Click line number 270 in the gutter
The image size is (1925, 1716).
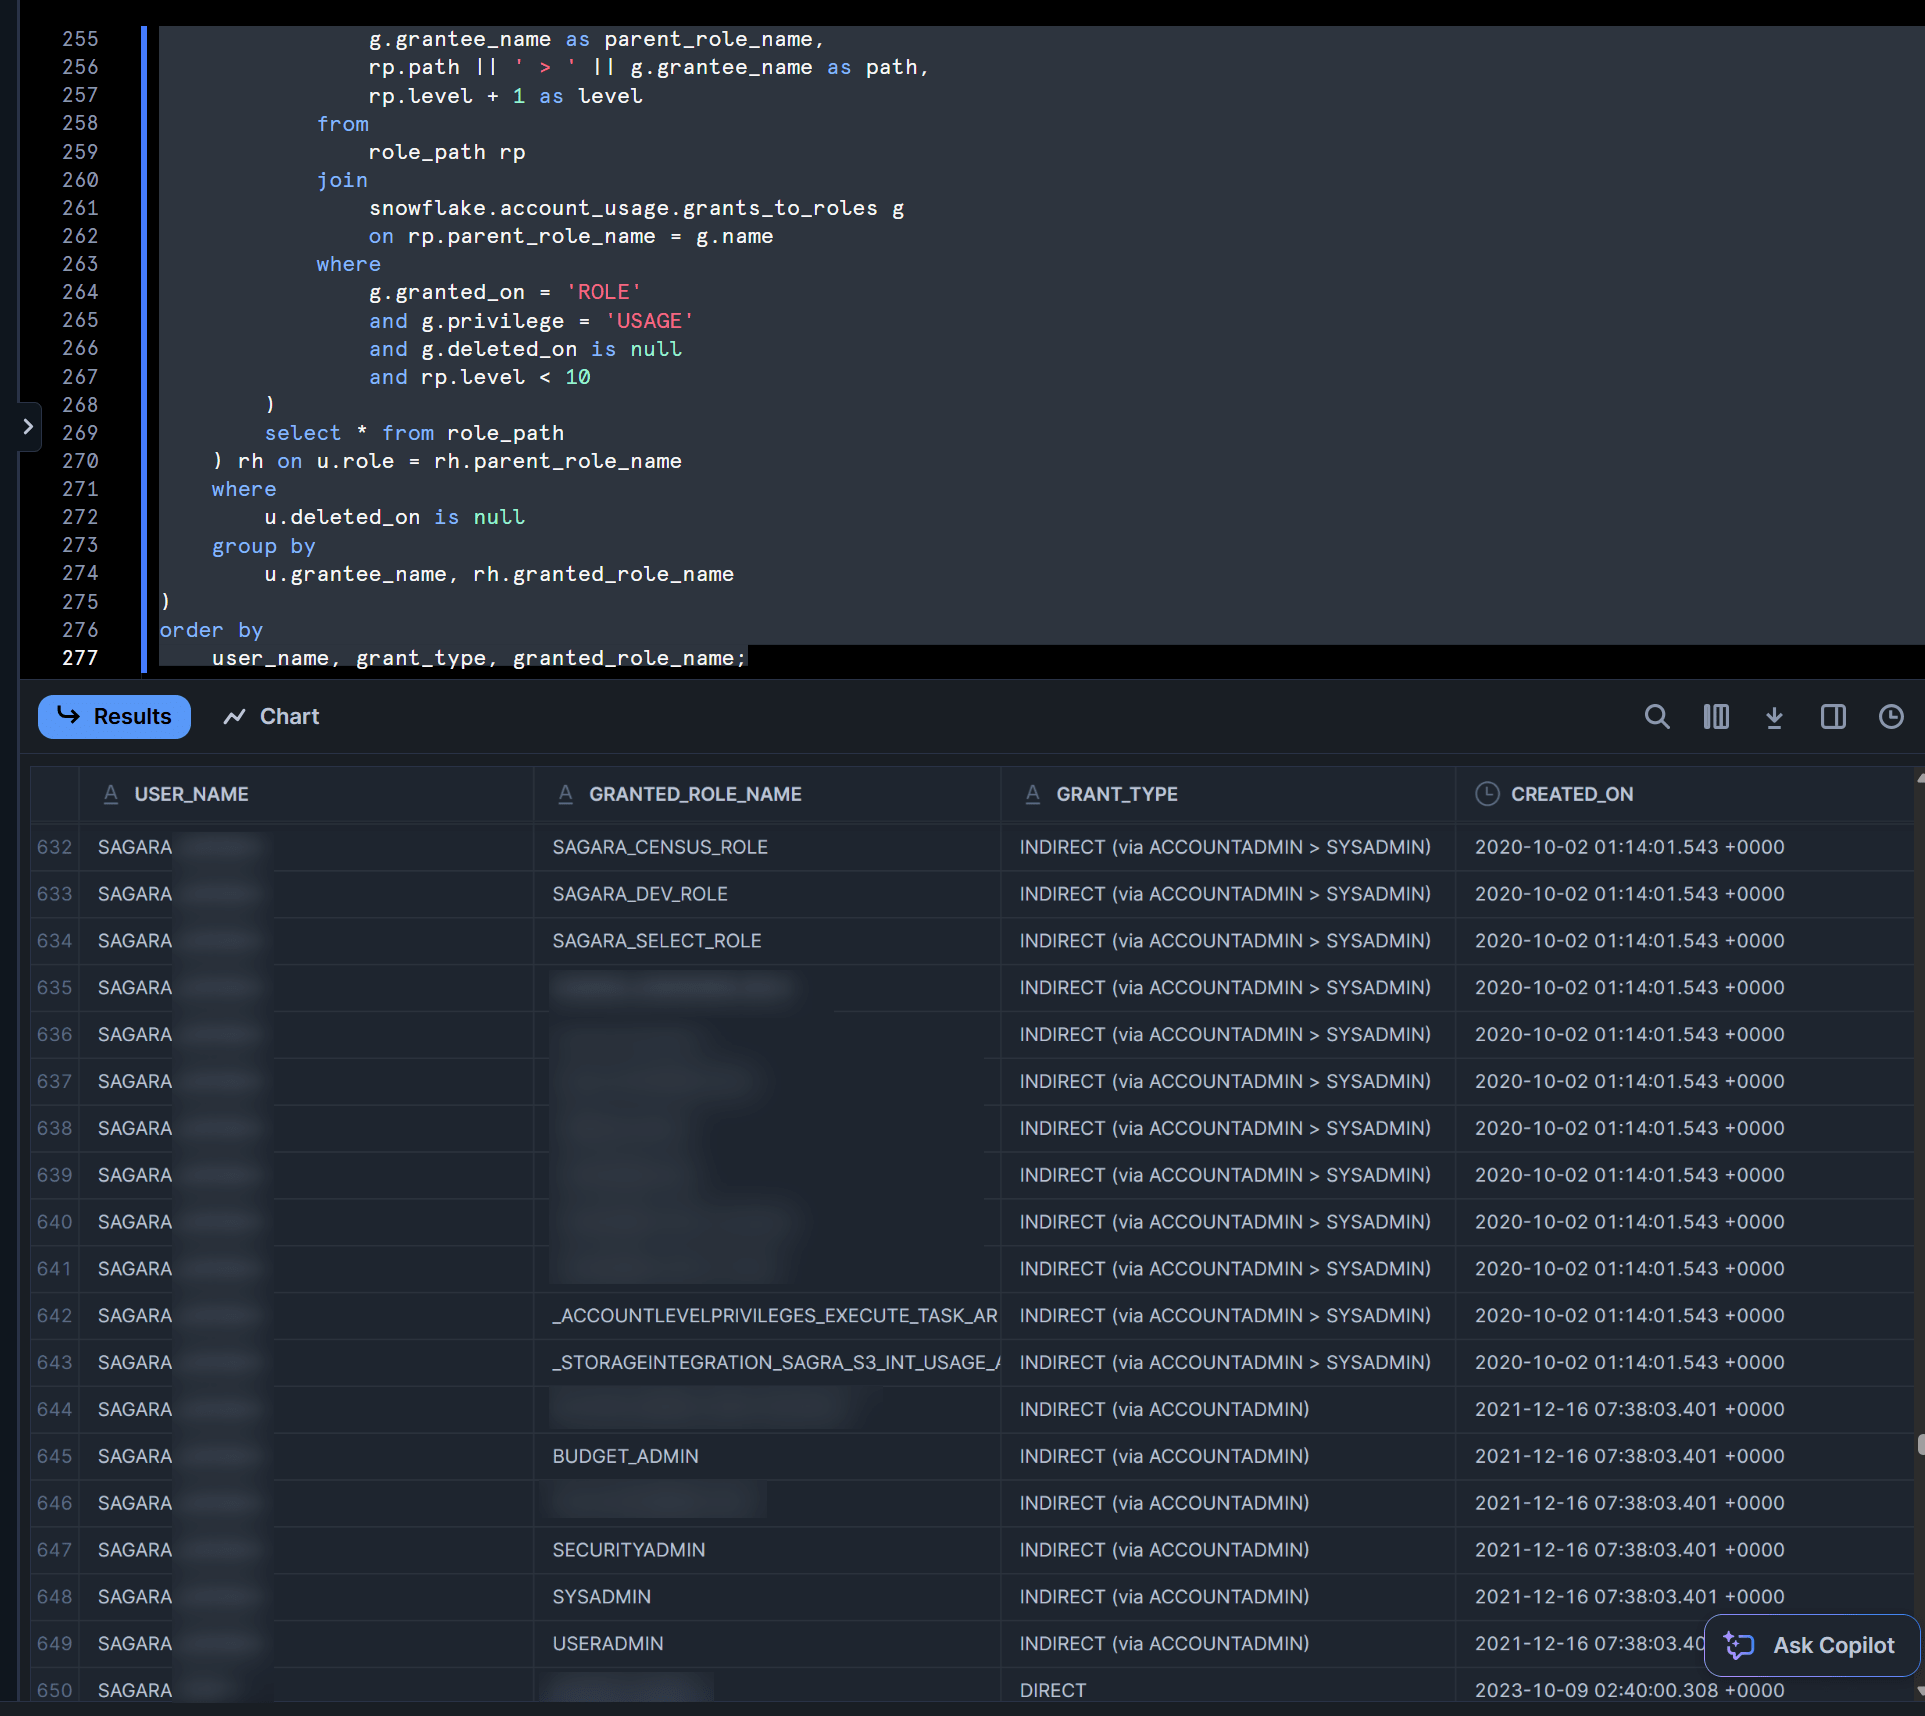pos(80,461)
